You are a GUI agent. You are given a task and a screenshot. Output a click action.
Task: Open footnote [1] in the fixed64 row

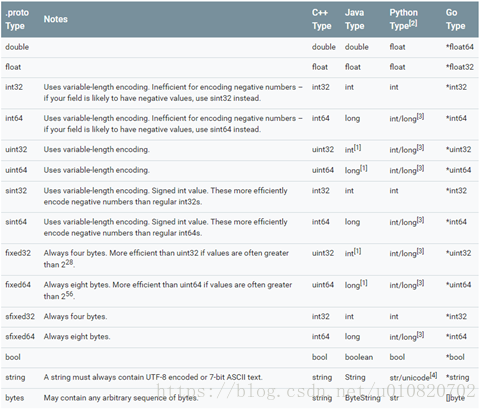click(364, 283)
